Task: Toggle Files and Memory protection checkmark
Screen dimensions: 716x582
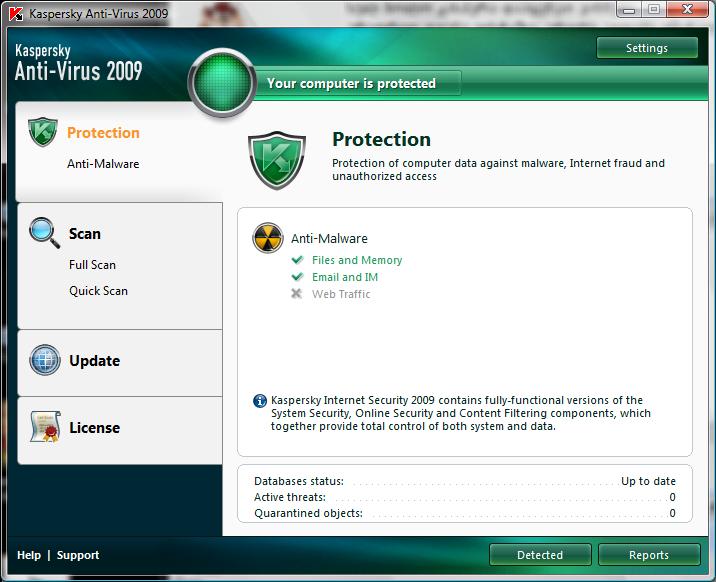Action: coord(297,260)
